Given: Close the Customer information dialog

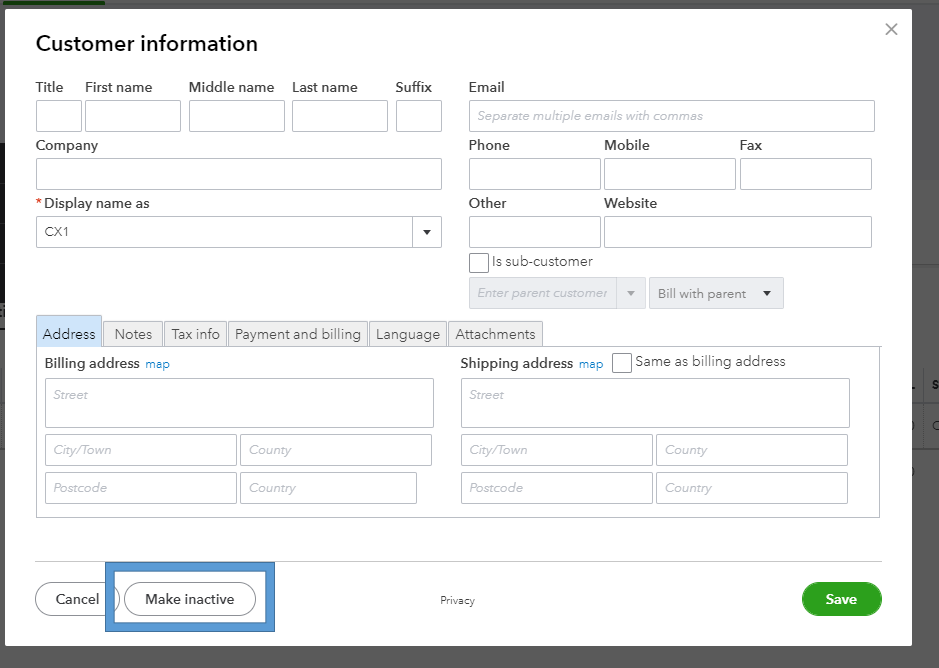Looking at the screenshot, I should click(x=891, y=30).
